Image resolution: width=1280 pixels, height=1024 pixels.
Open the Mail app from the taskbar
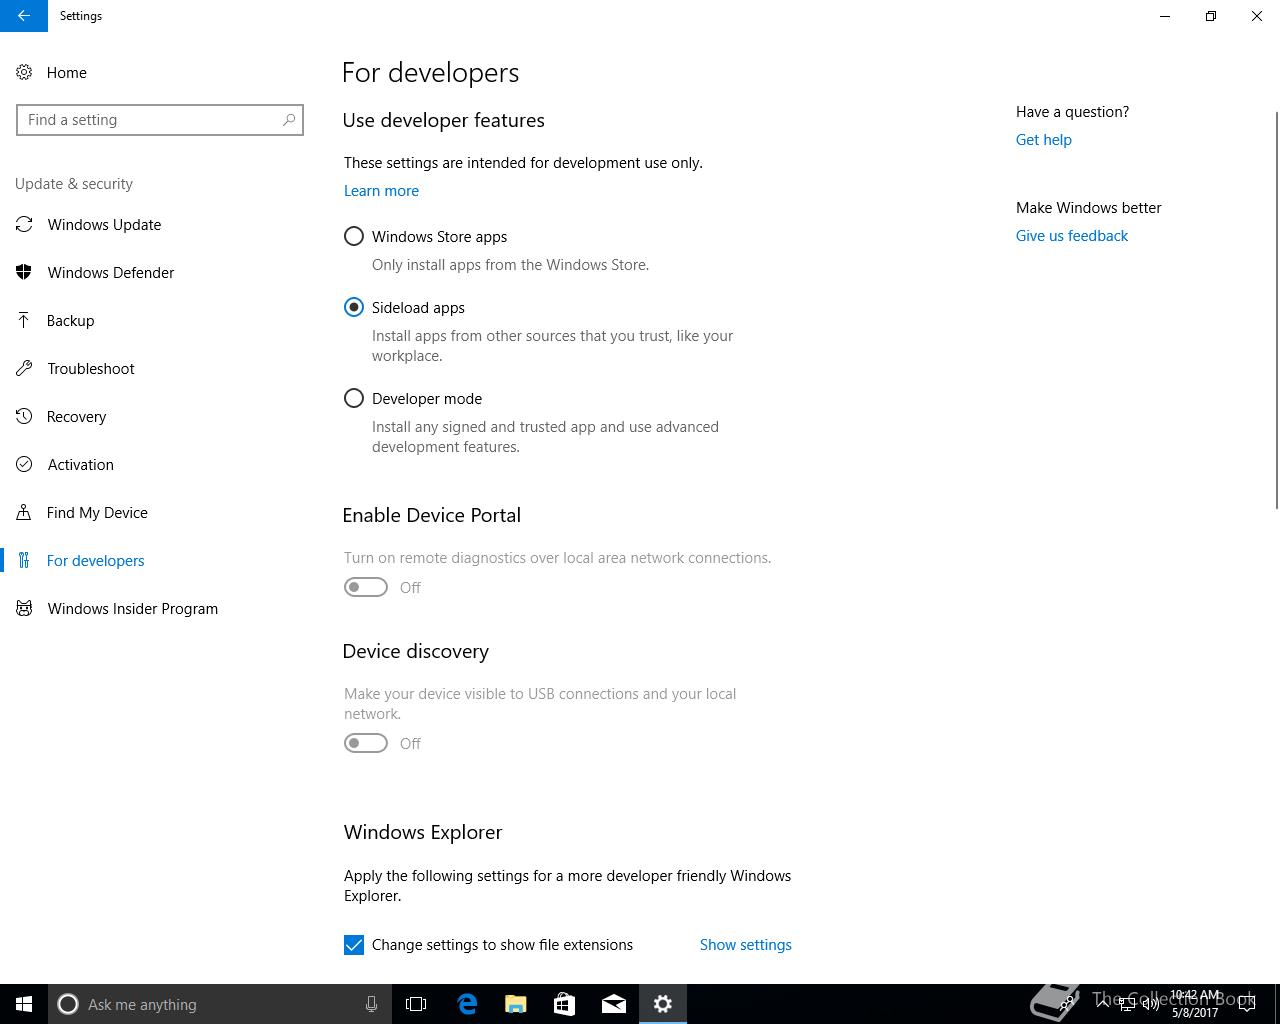point(614,1004)
